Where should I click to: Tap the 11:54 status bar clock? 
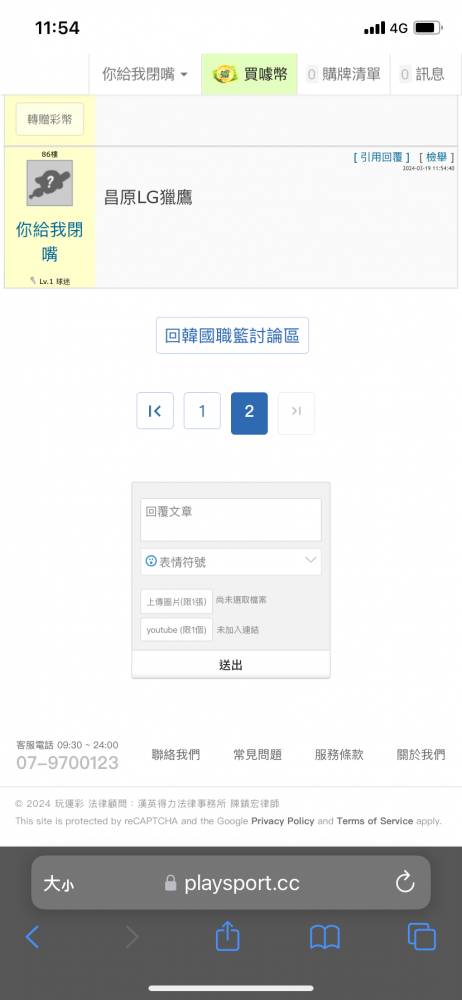[x=57, y=28]
